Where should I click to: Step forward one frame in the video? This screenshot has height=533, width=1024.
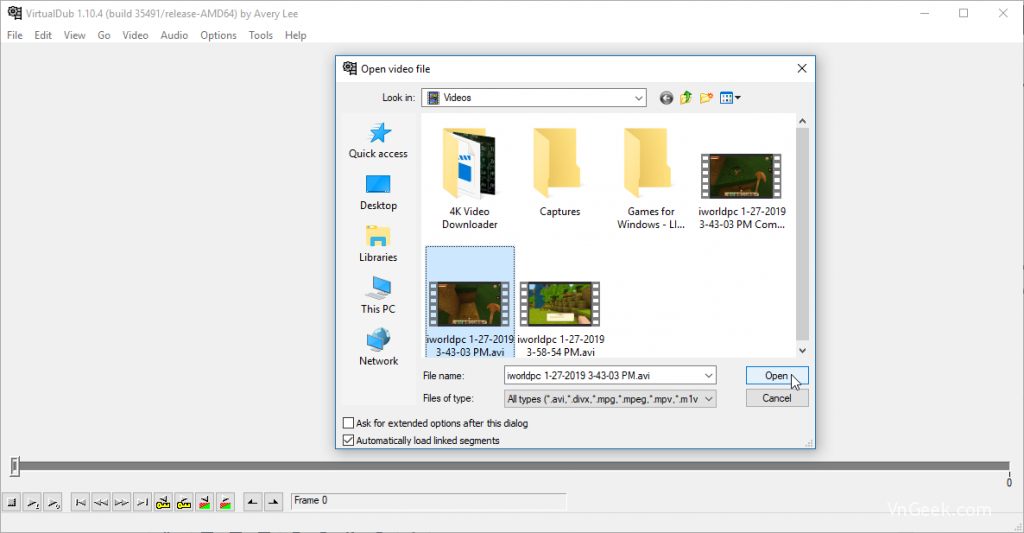[x=121, y=502]
